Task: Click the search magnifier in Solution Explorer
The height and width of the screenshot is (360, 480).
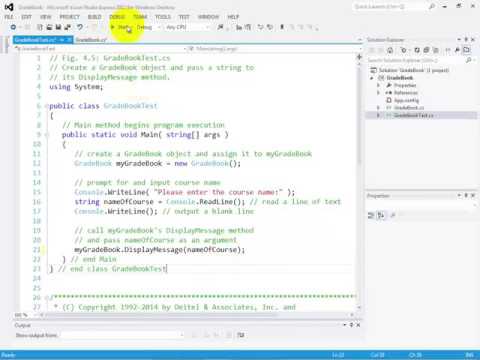Action: 469,60
